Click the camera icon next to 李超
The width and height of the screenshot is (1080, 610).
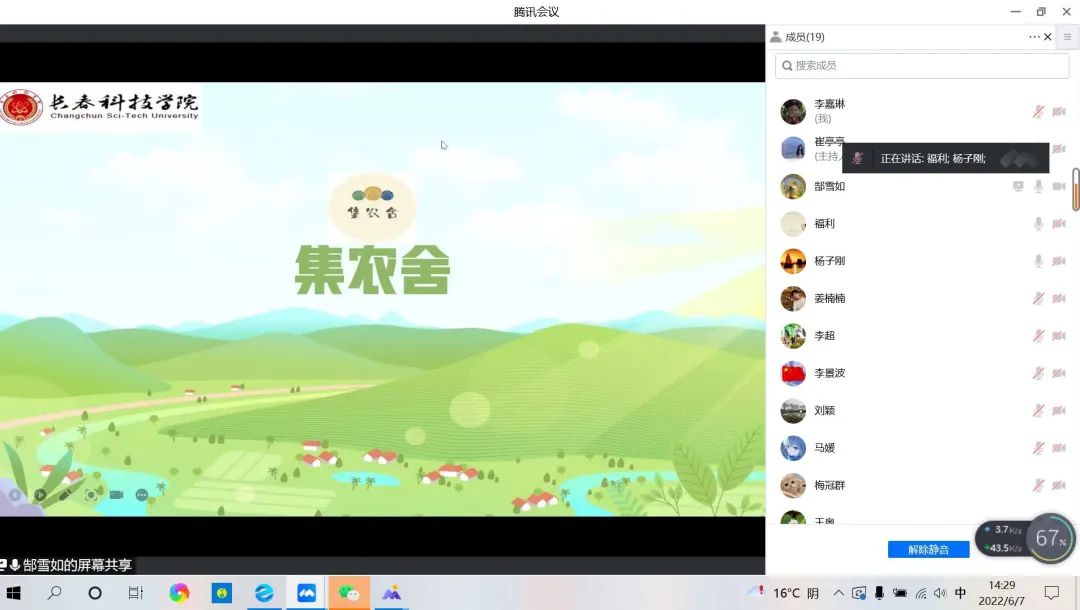(x=1059, y=336)
